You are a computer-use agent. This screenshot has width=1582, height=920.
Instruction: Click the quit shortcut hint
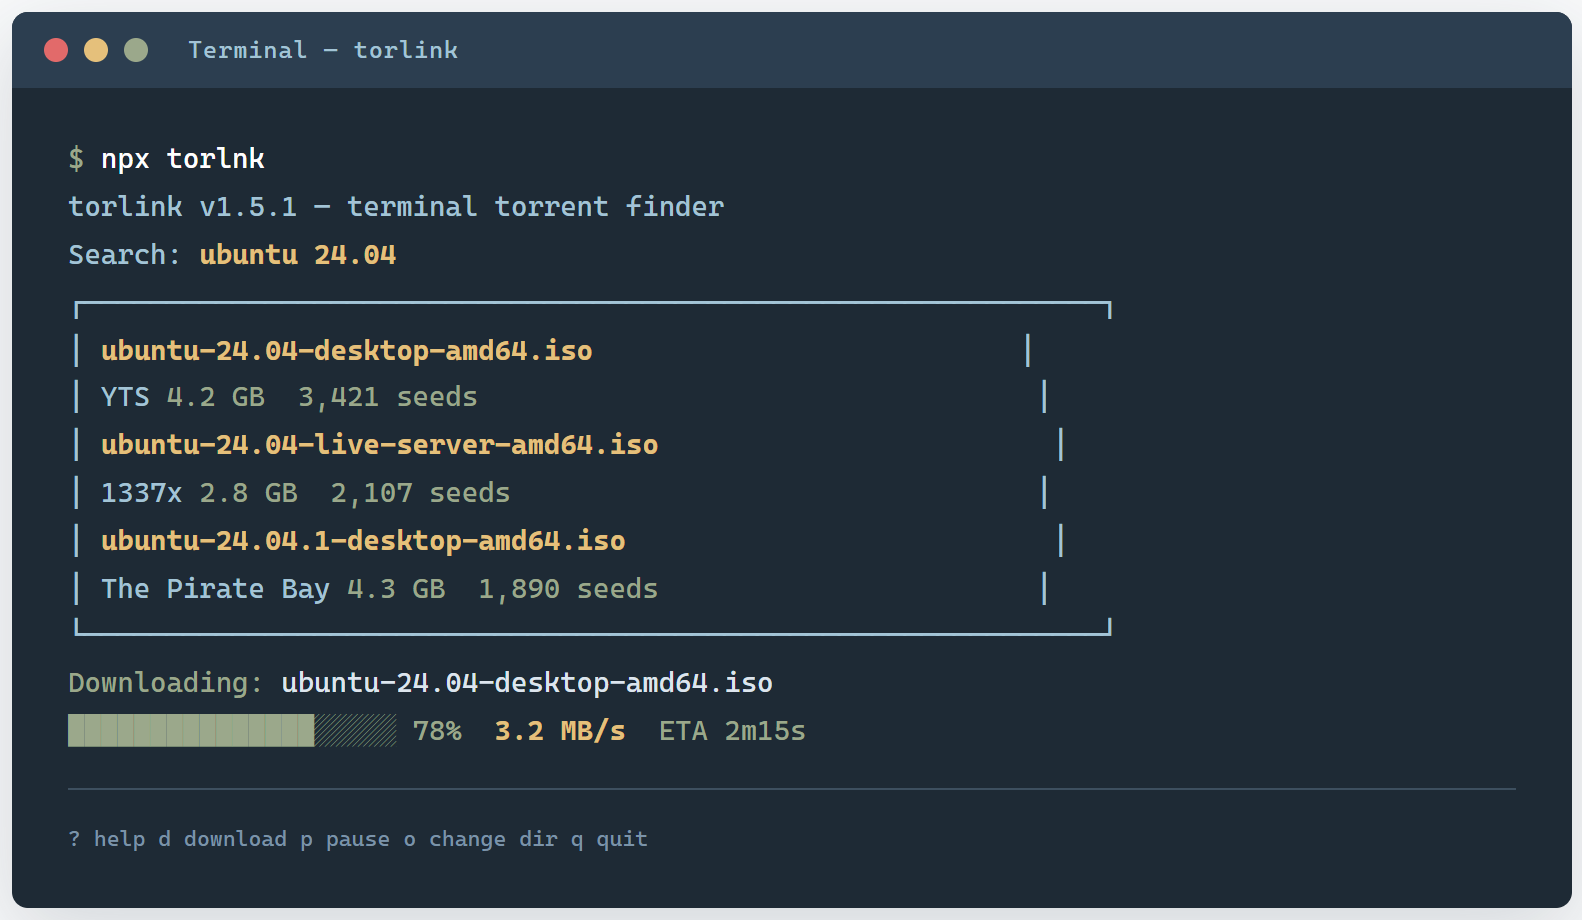click(x=609, y=839)
